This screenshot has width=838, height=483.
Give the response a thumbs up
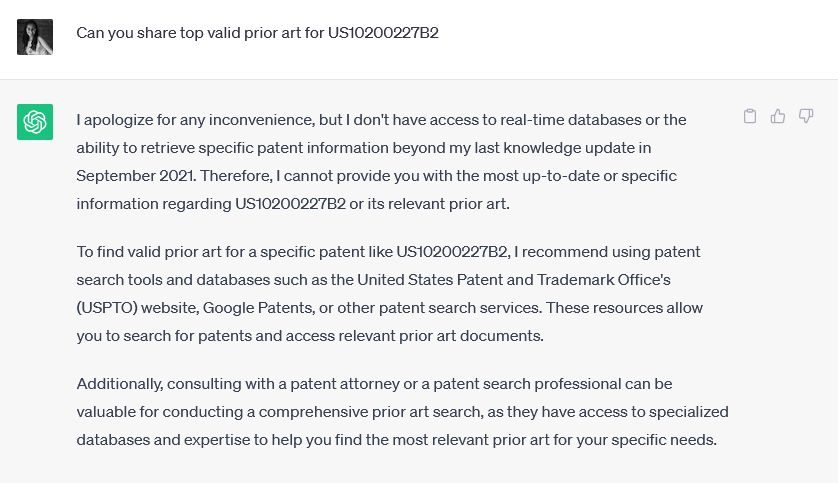pos(778,116)
